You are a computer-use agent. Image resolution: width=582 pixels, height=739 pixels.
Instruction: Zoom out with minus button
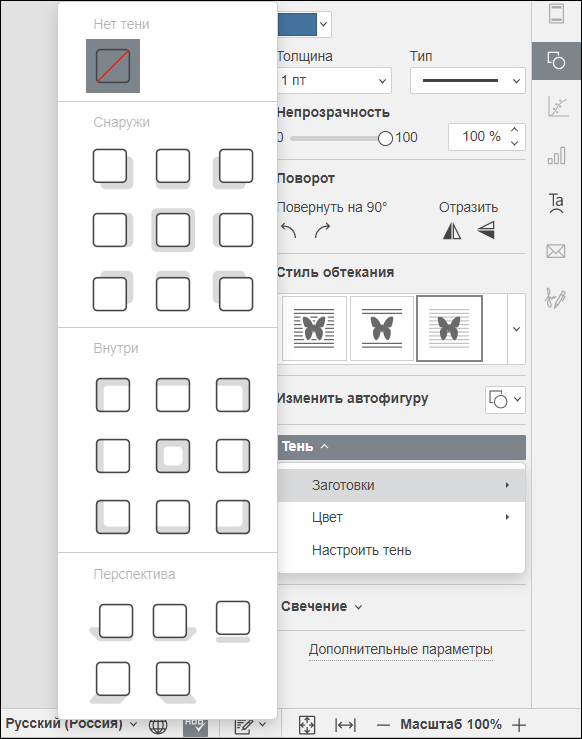pyautogui.click(x=384, y=725)
